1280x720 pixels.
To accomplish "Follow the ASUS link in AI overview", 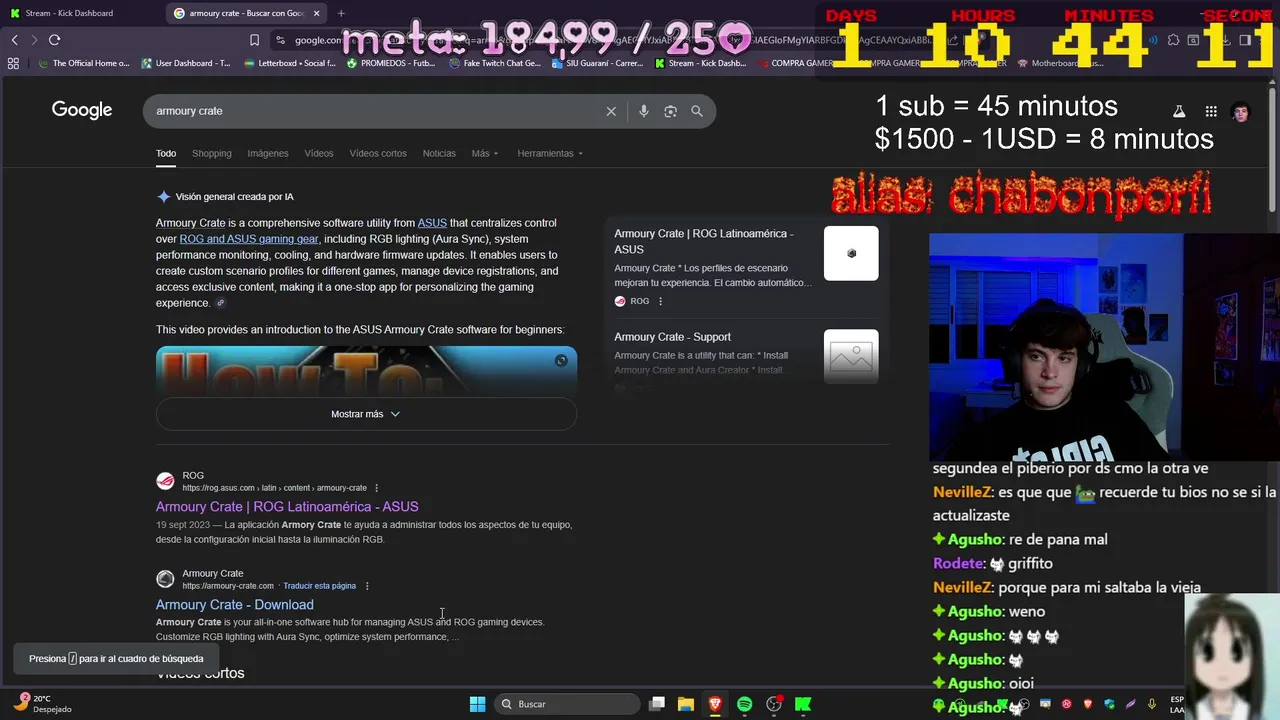I will tap(432, 223).
